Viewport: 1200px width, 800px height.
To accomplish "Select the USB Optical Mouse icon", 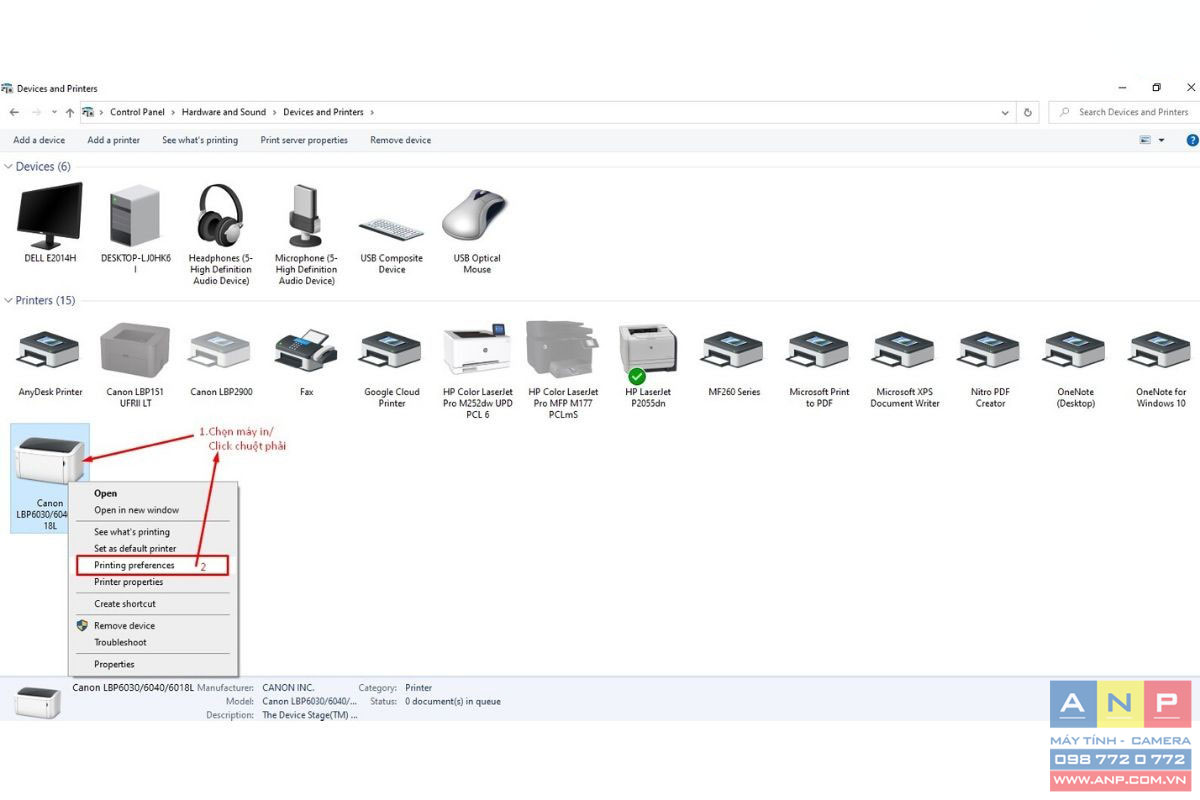I will click(477, 229).
